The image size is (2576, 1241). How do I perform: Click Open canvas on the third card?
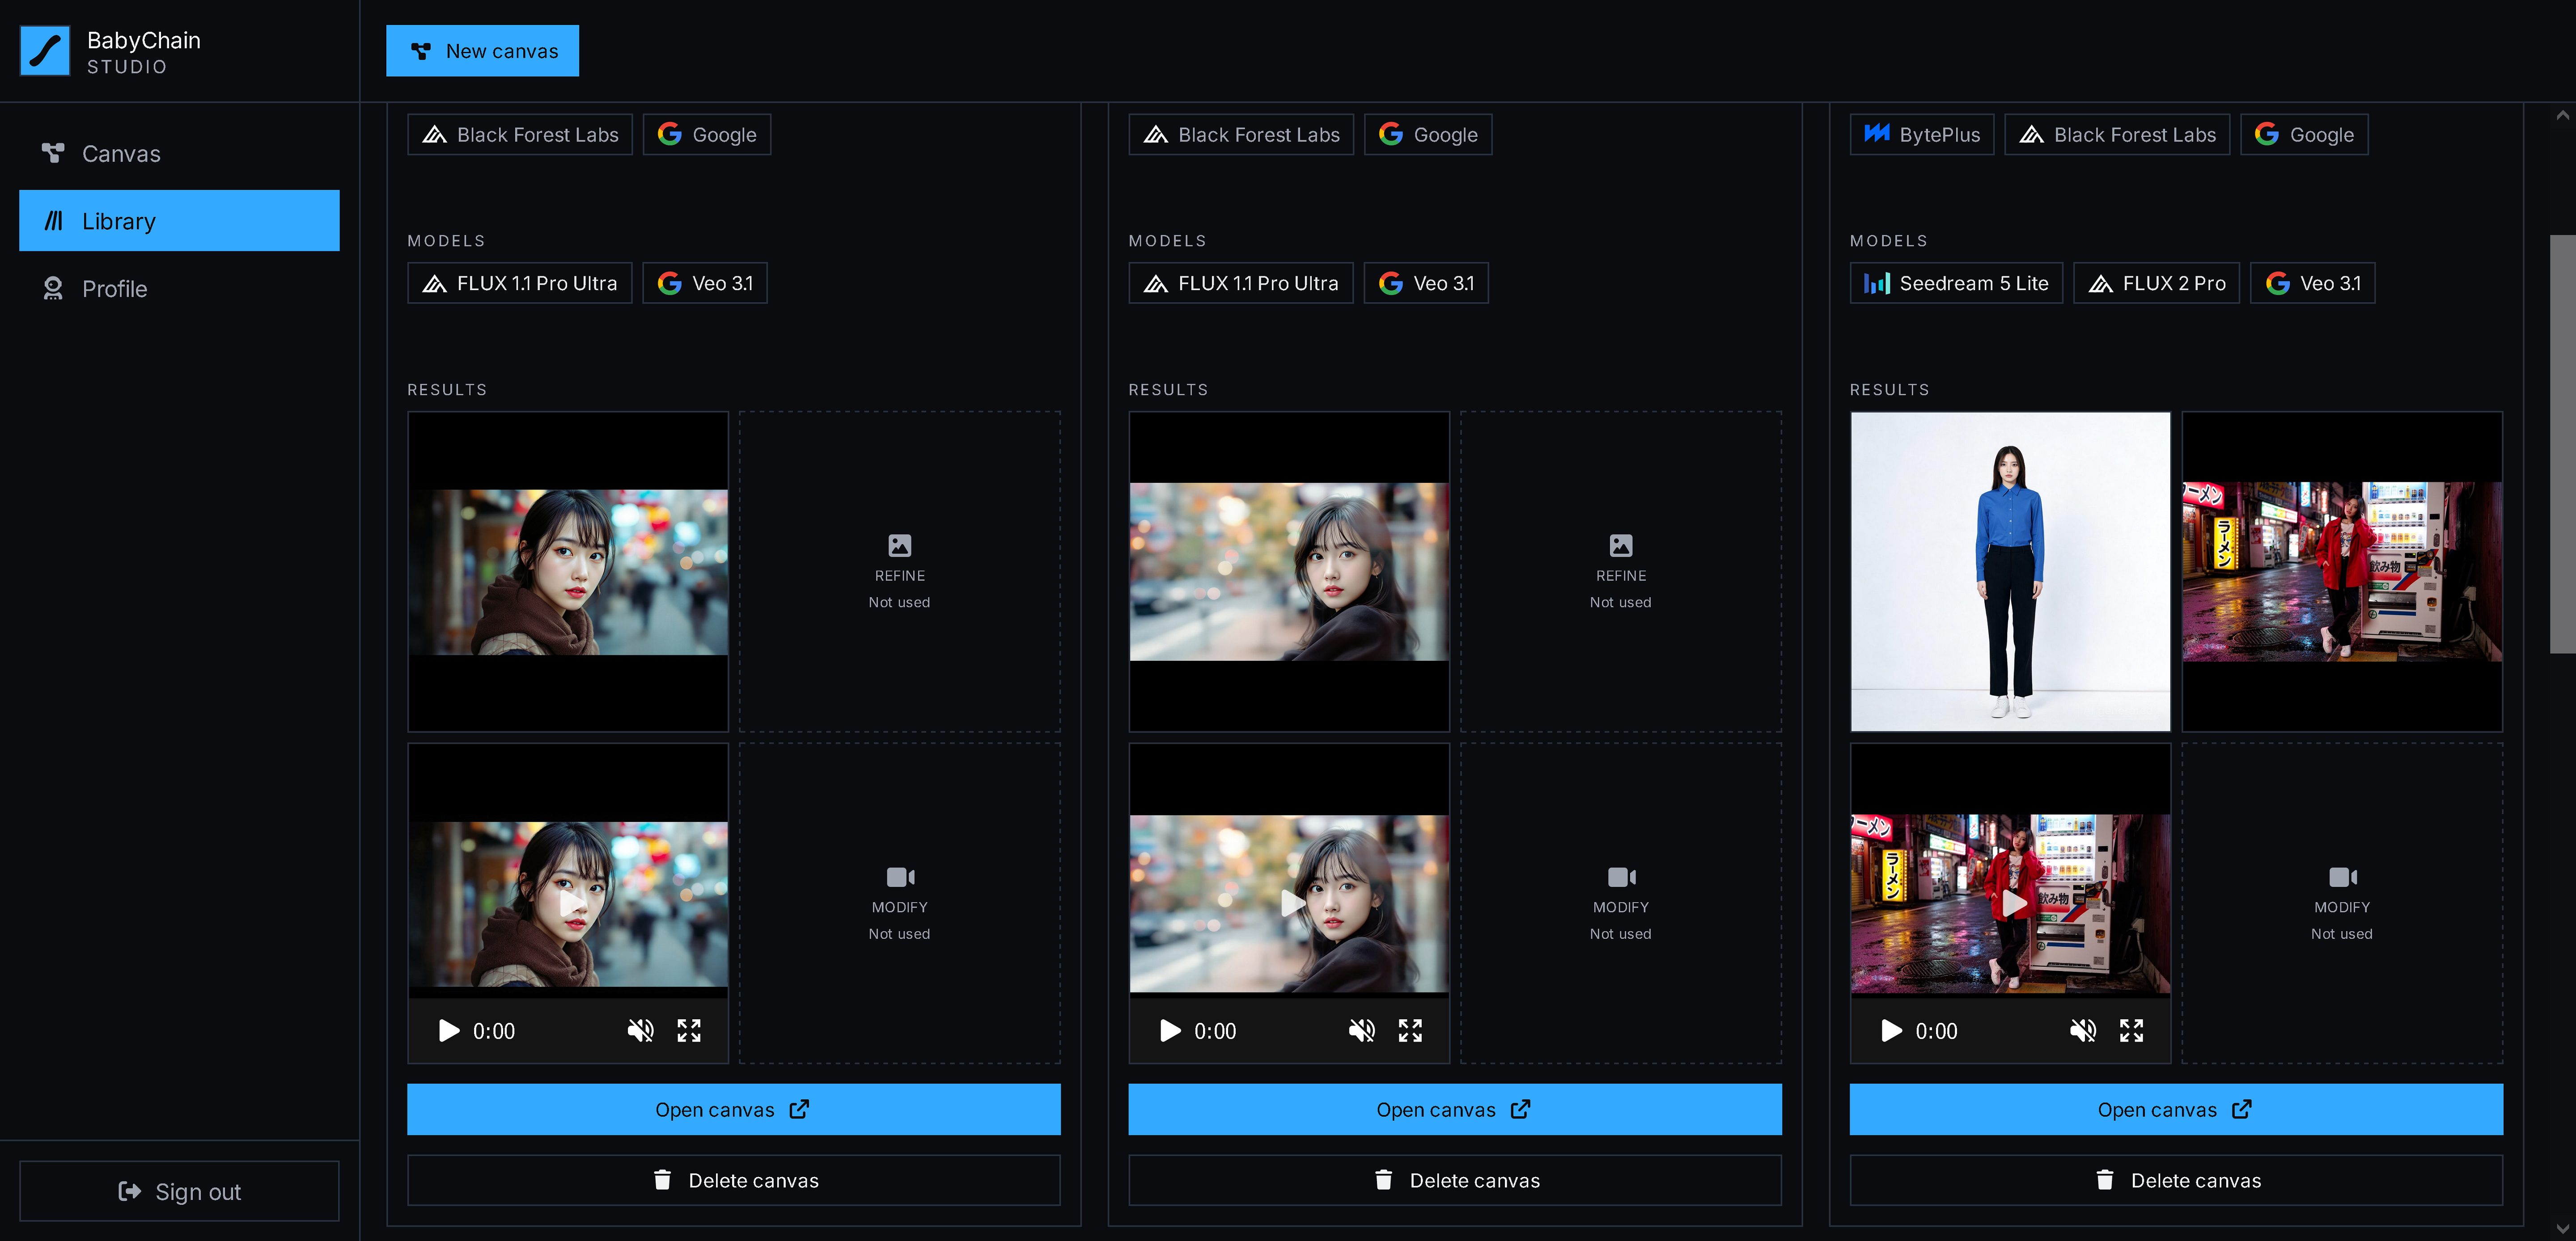point(2176,1110)
